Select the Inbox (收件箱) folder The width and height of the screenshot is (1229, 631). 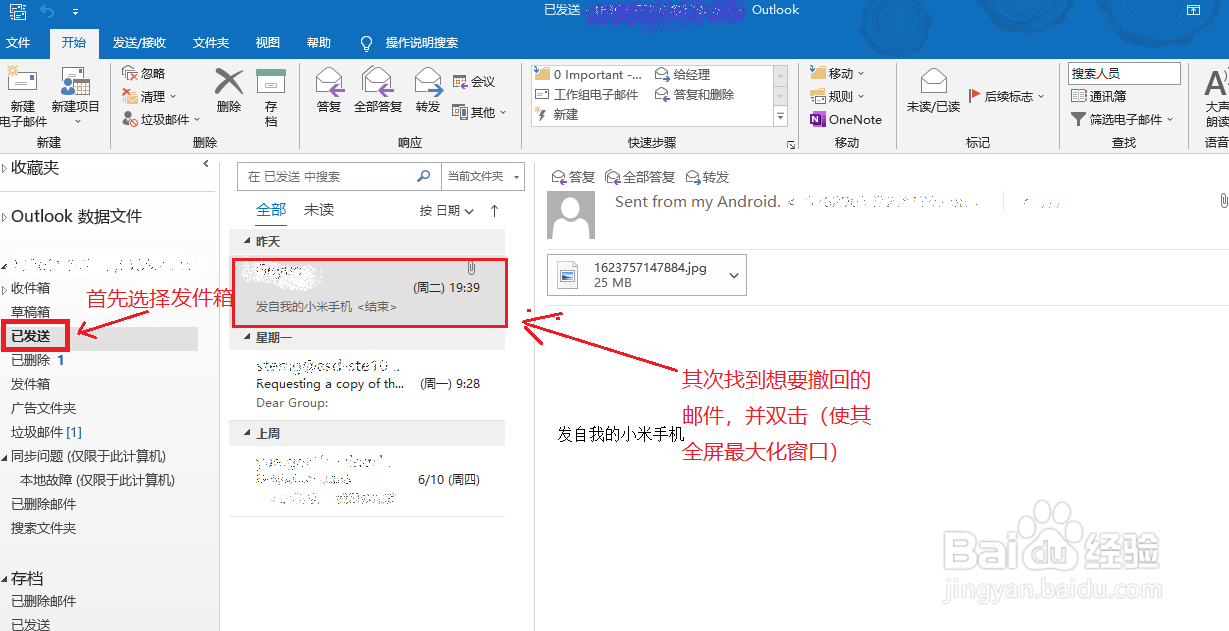click(30, 288)
